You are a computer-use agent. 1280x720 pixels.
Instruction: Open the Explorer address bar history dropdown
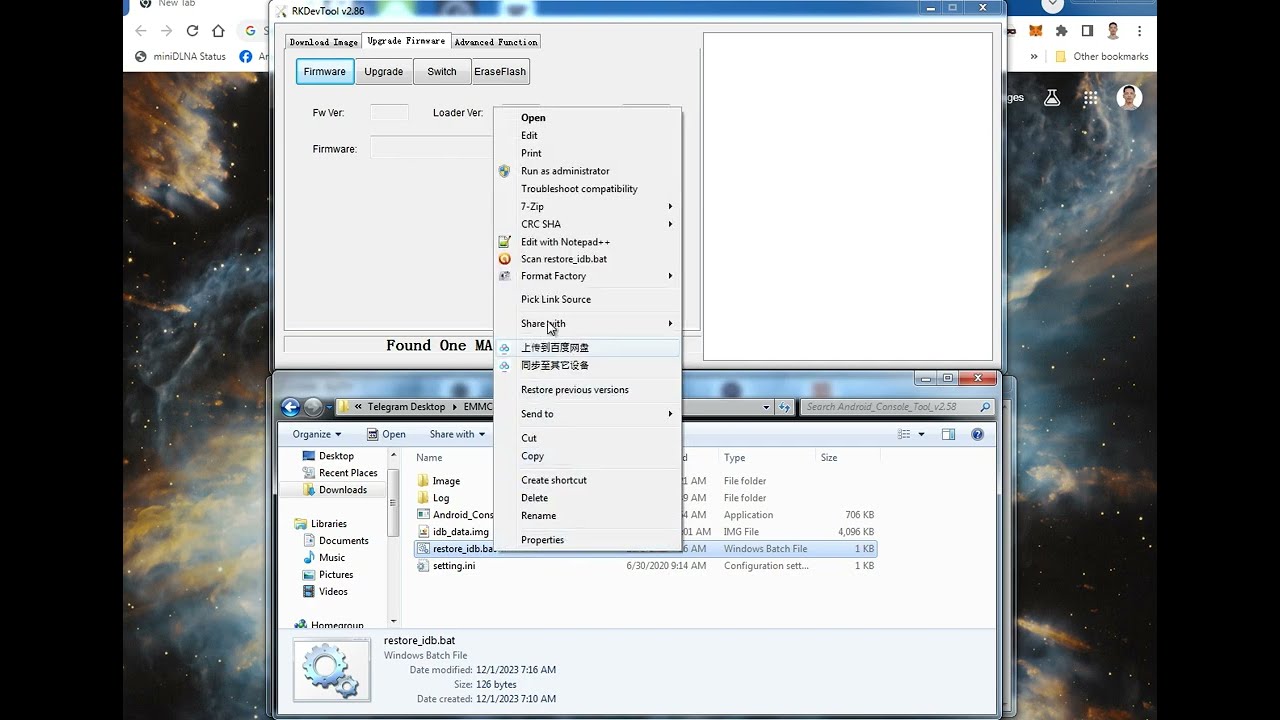(767, 407)
